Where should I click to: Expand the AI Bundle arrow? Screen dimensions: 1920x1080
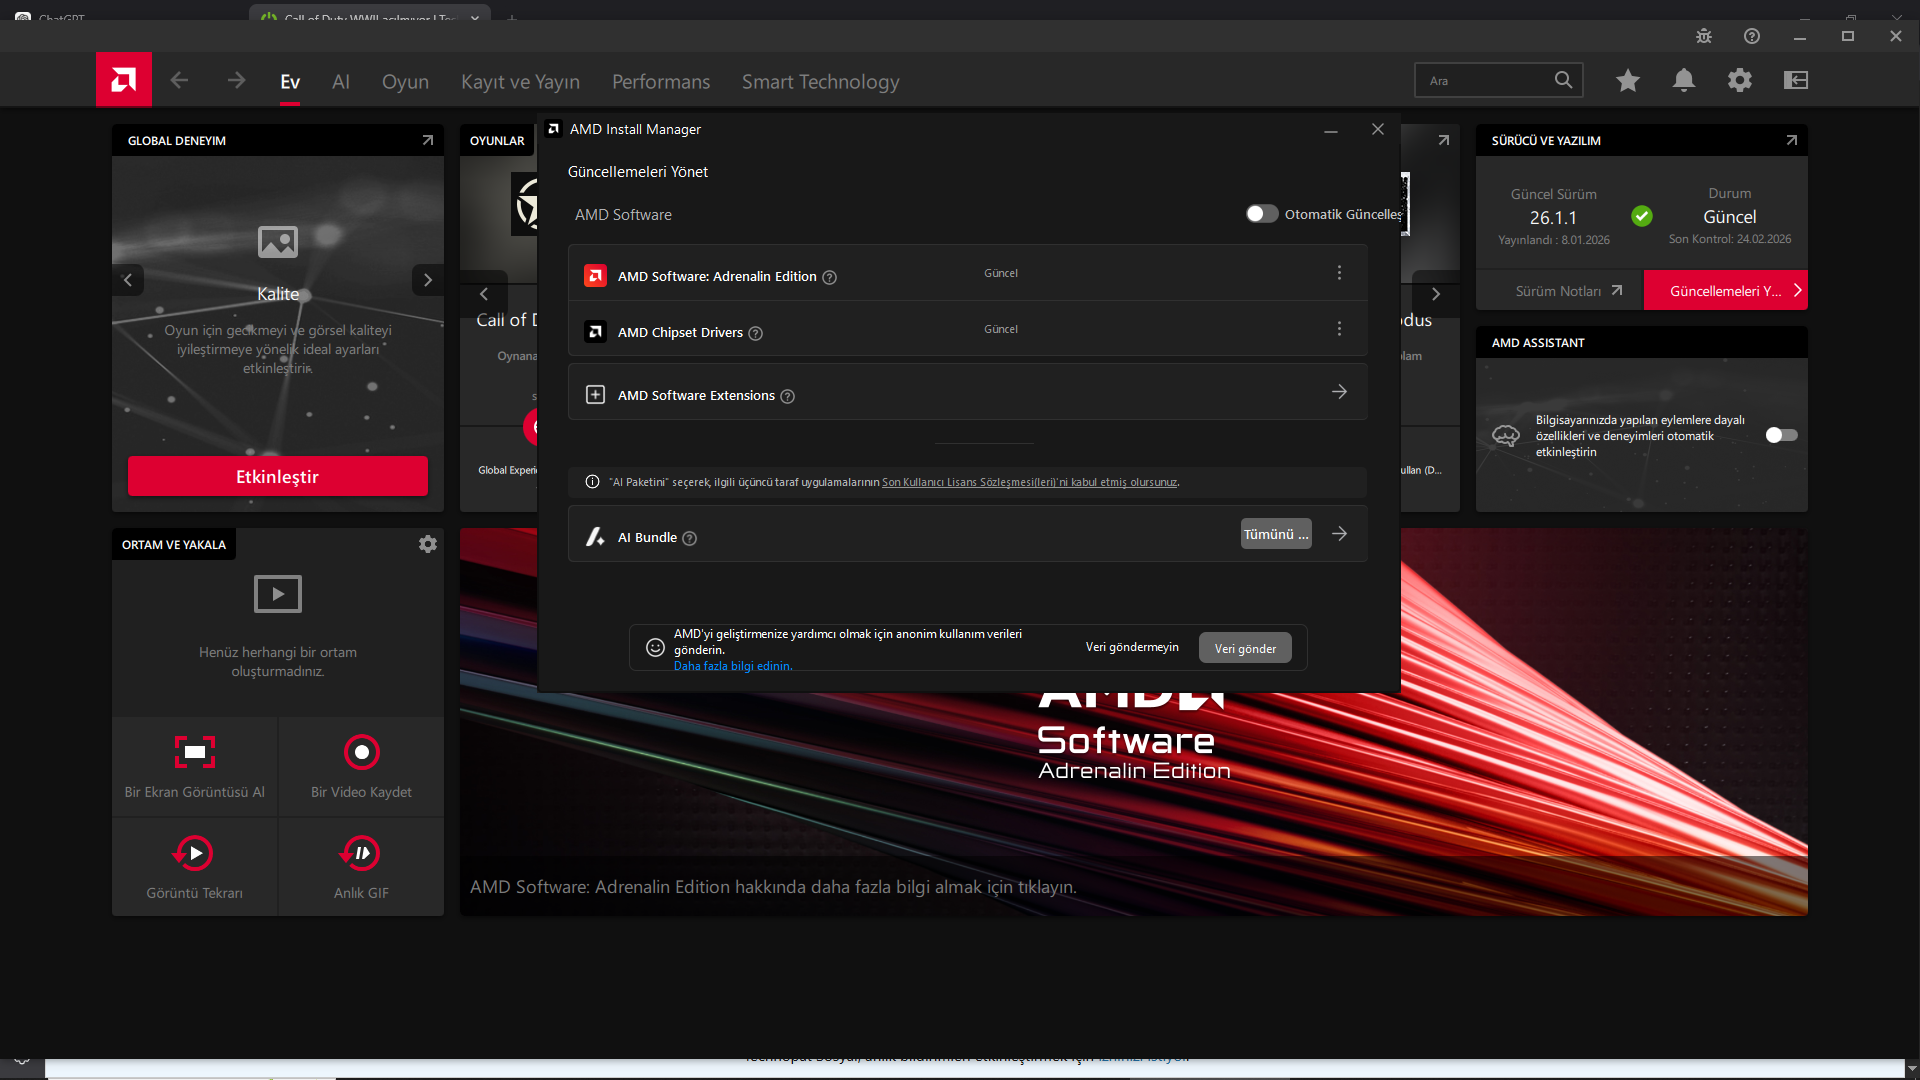(x=1339, y=534)
